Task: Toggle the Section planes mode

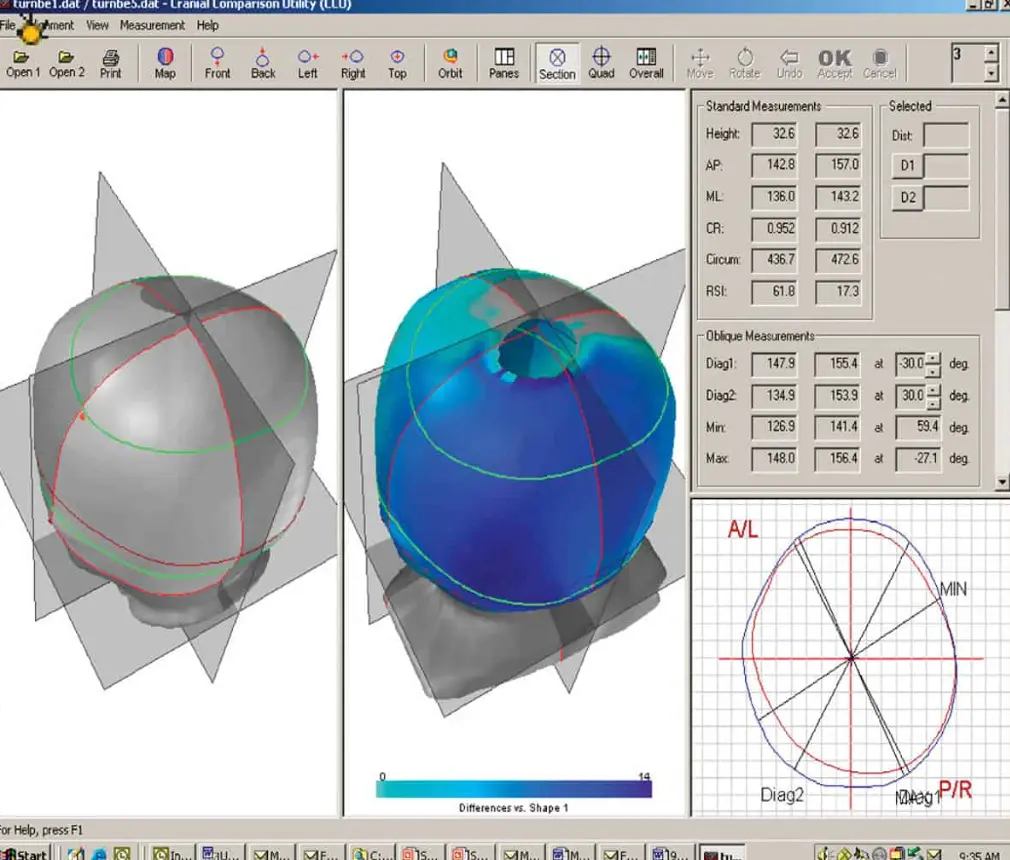Action: [x=557, y=62]
